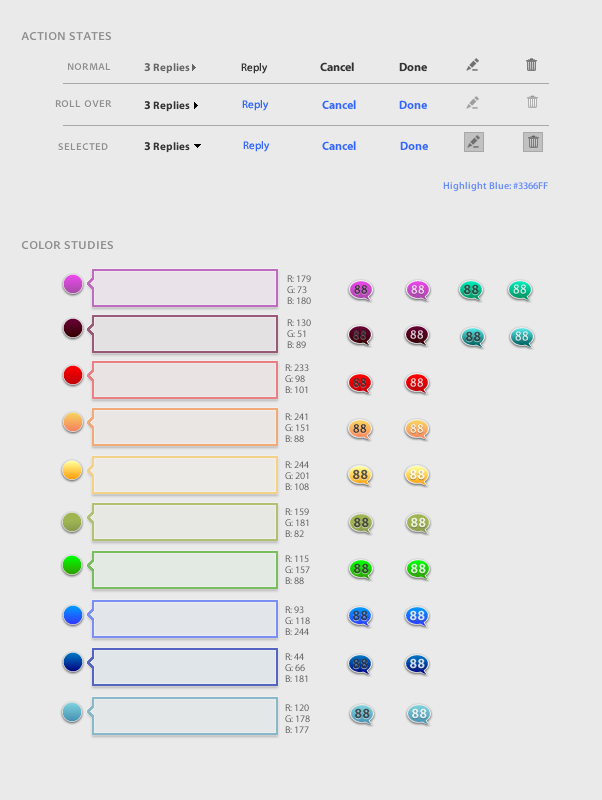Click the selected-state trash delete icon
The height and width of the screenshot is (800, 602).
tap(533, 142)
